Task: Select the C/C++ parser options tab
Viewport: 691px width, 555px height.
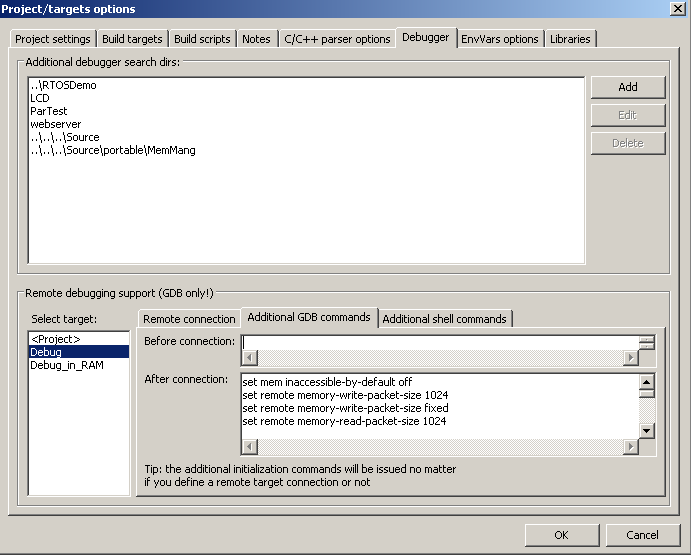Action: [x=337, y=39]
